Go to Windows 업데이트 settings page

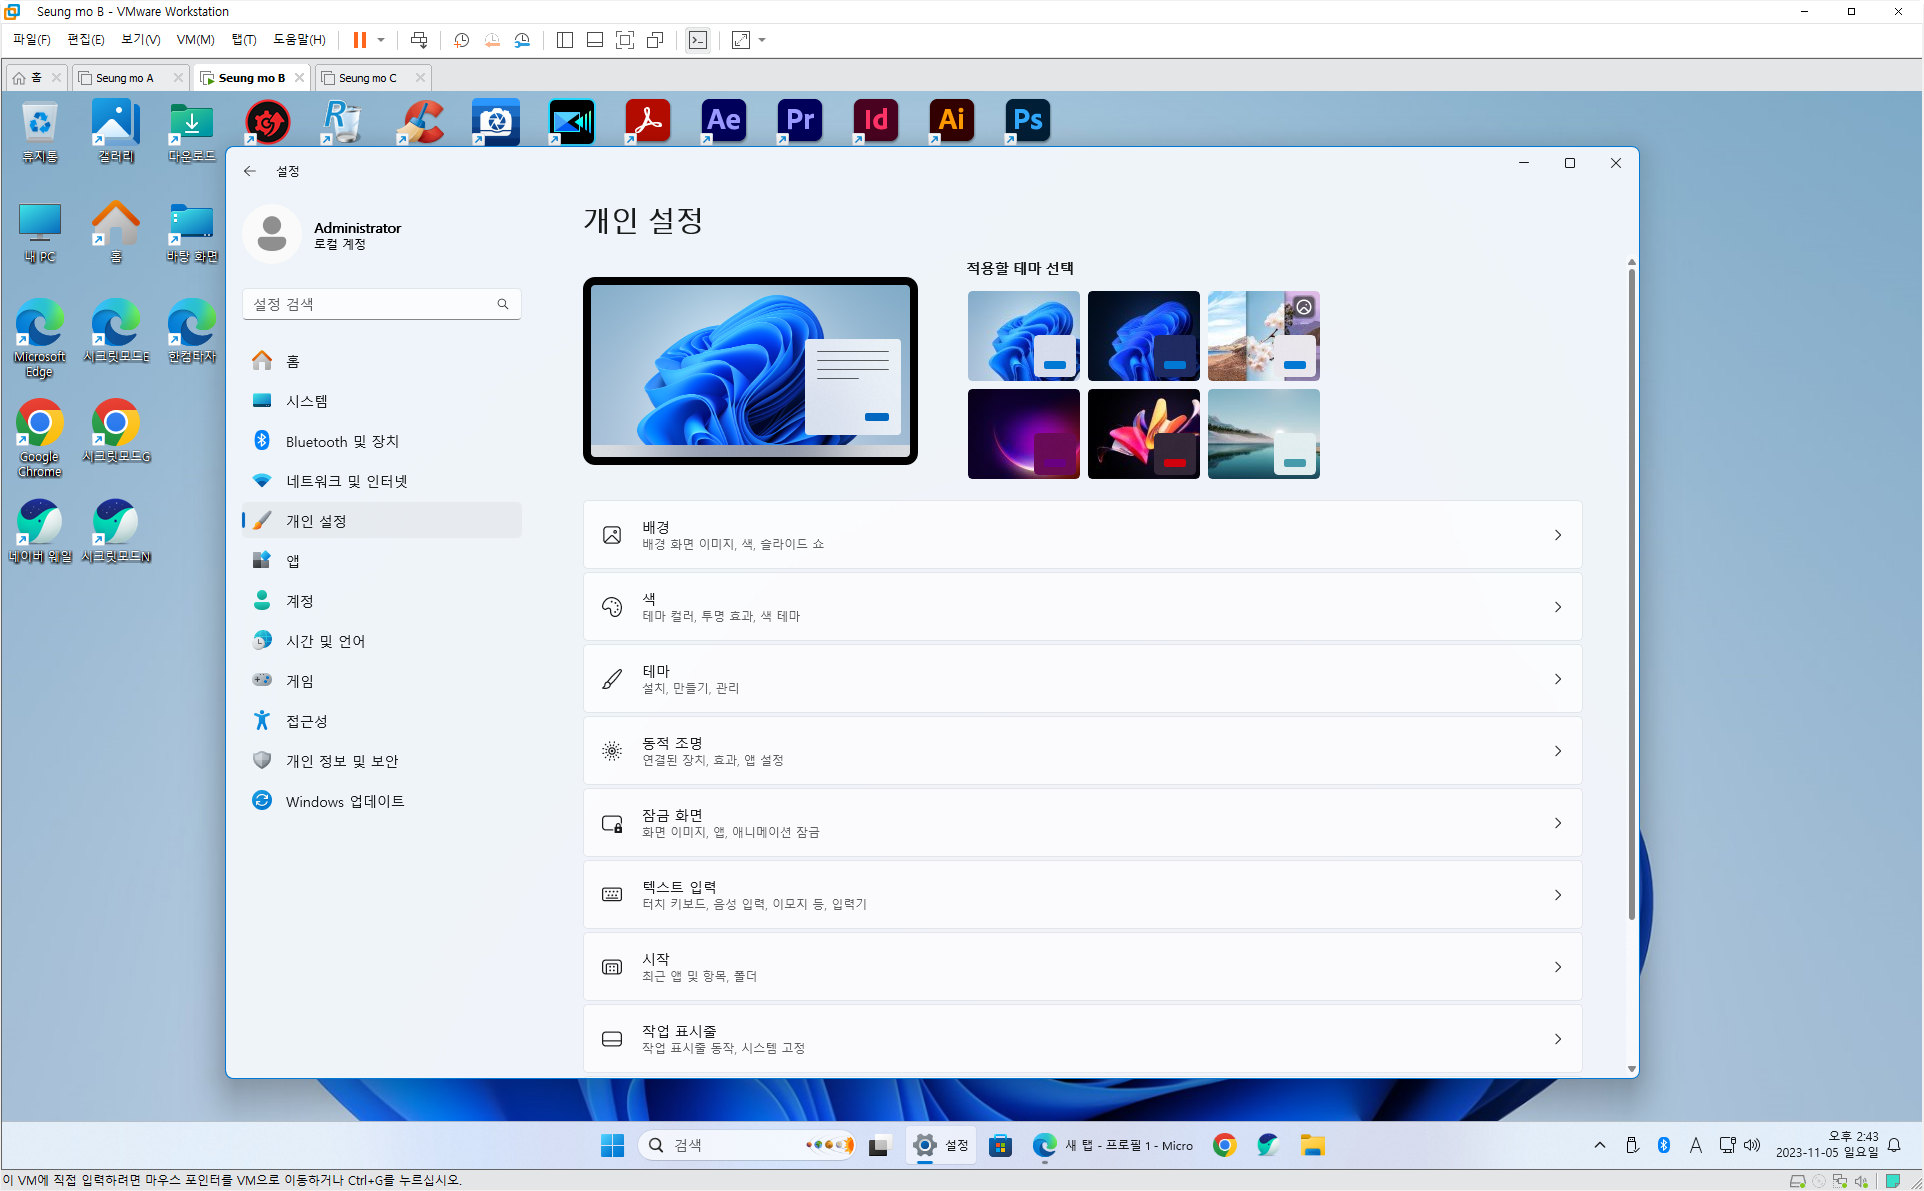tap(344, 801)
